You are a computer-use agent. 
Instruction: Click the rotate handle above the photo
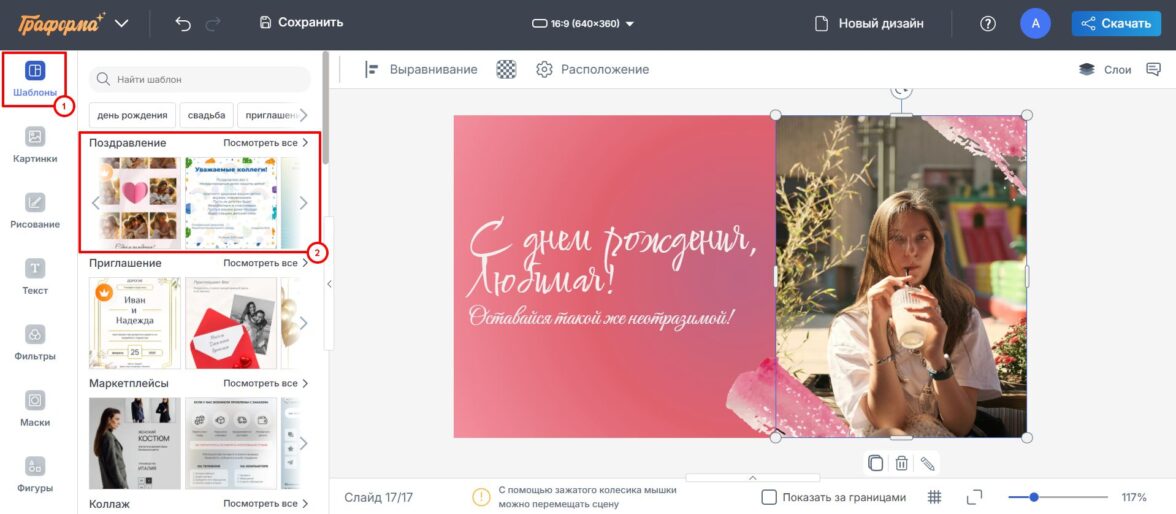[x=902, y=89]
